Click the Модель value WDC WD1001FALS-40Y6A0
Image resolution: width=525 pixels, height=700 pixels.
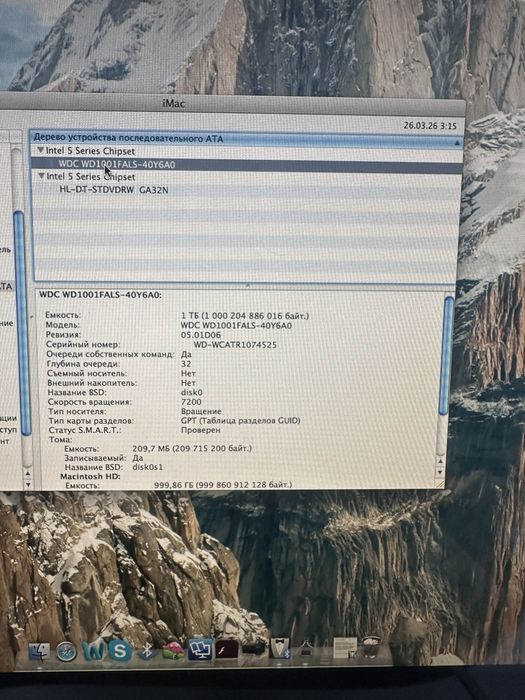coord(237,326)
